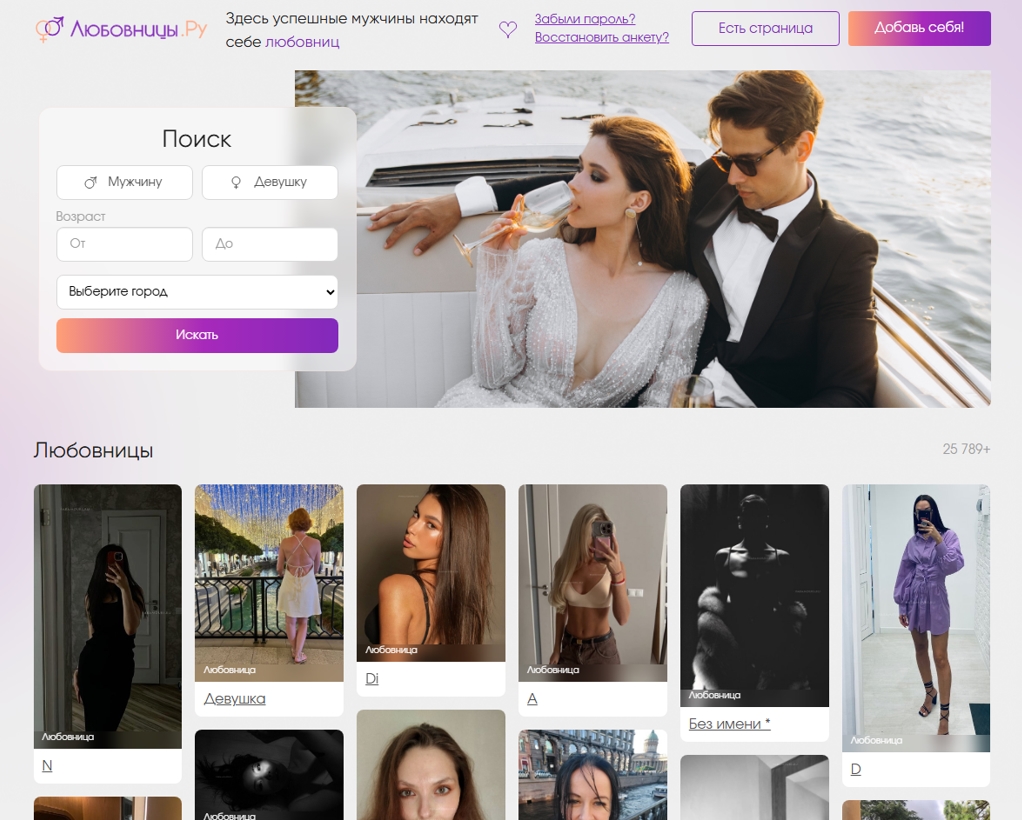Open the profile link named Di

(x=372, y=679)
